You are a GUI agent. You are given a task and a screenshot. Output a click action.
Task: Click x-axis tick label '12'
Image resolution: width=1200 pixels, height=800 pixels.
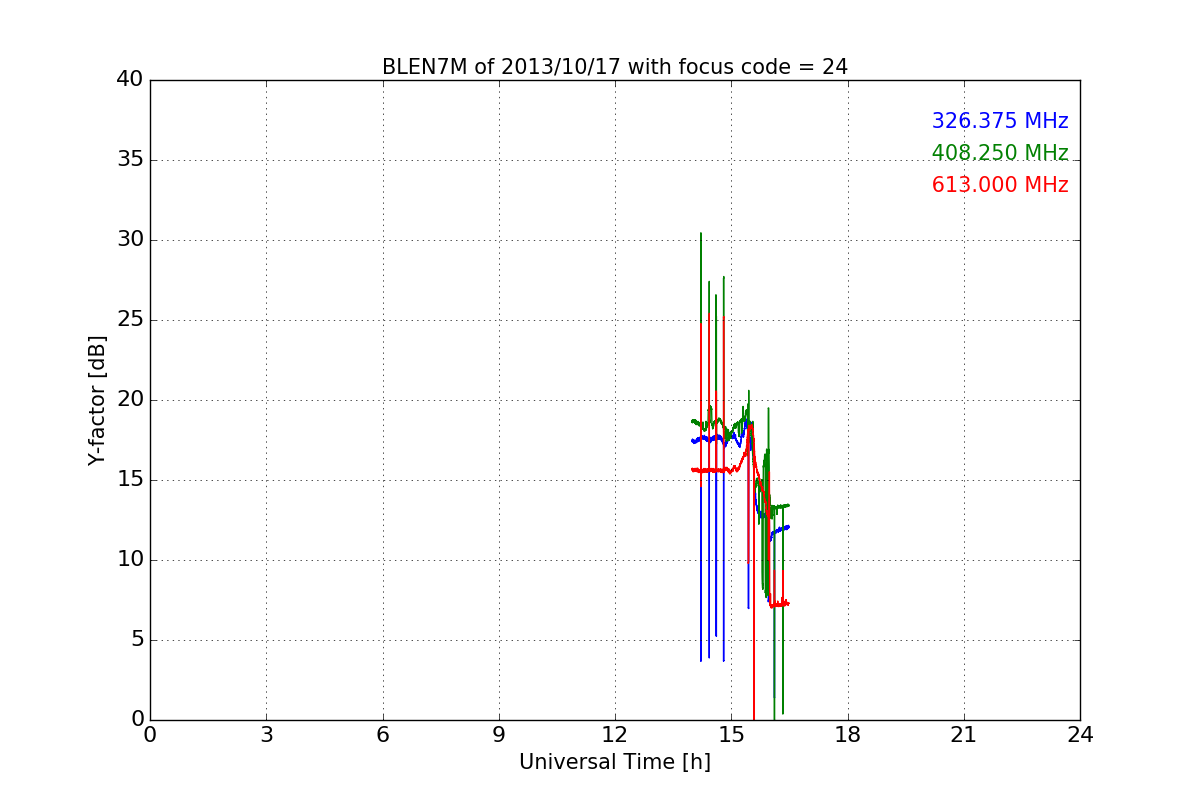tap(615, 735)
